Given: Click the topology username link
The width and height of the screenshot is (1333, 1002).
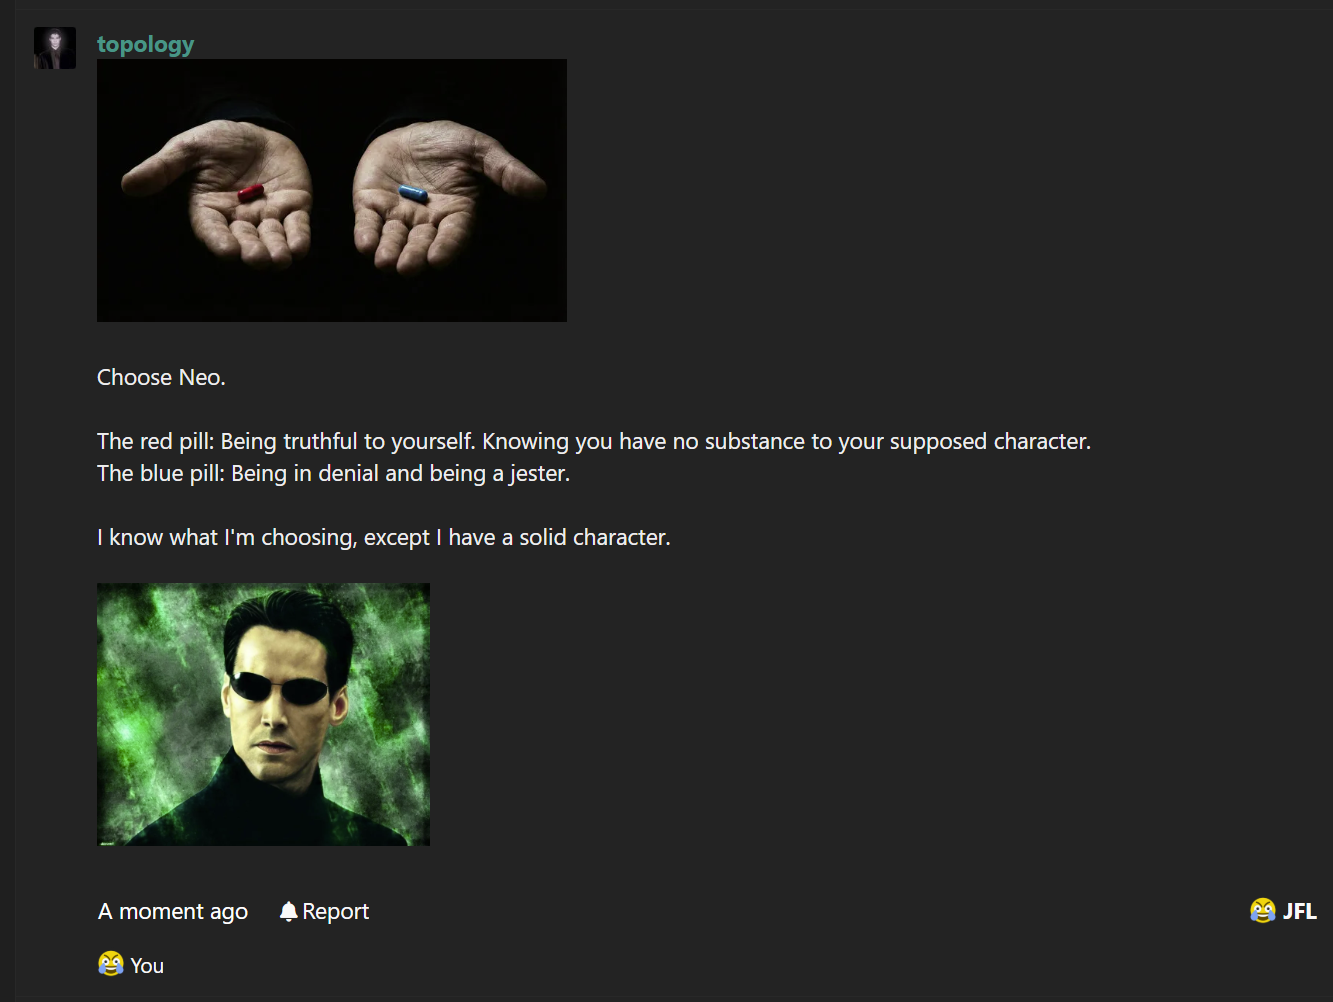Looking at the screenshot, I should click(146, 44).
